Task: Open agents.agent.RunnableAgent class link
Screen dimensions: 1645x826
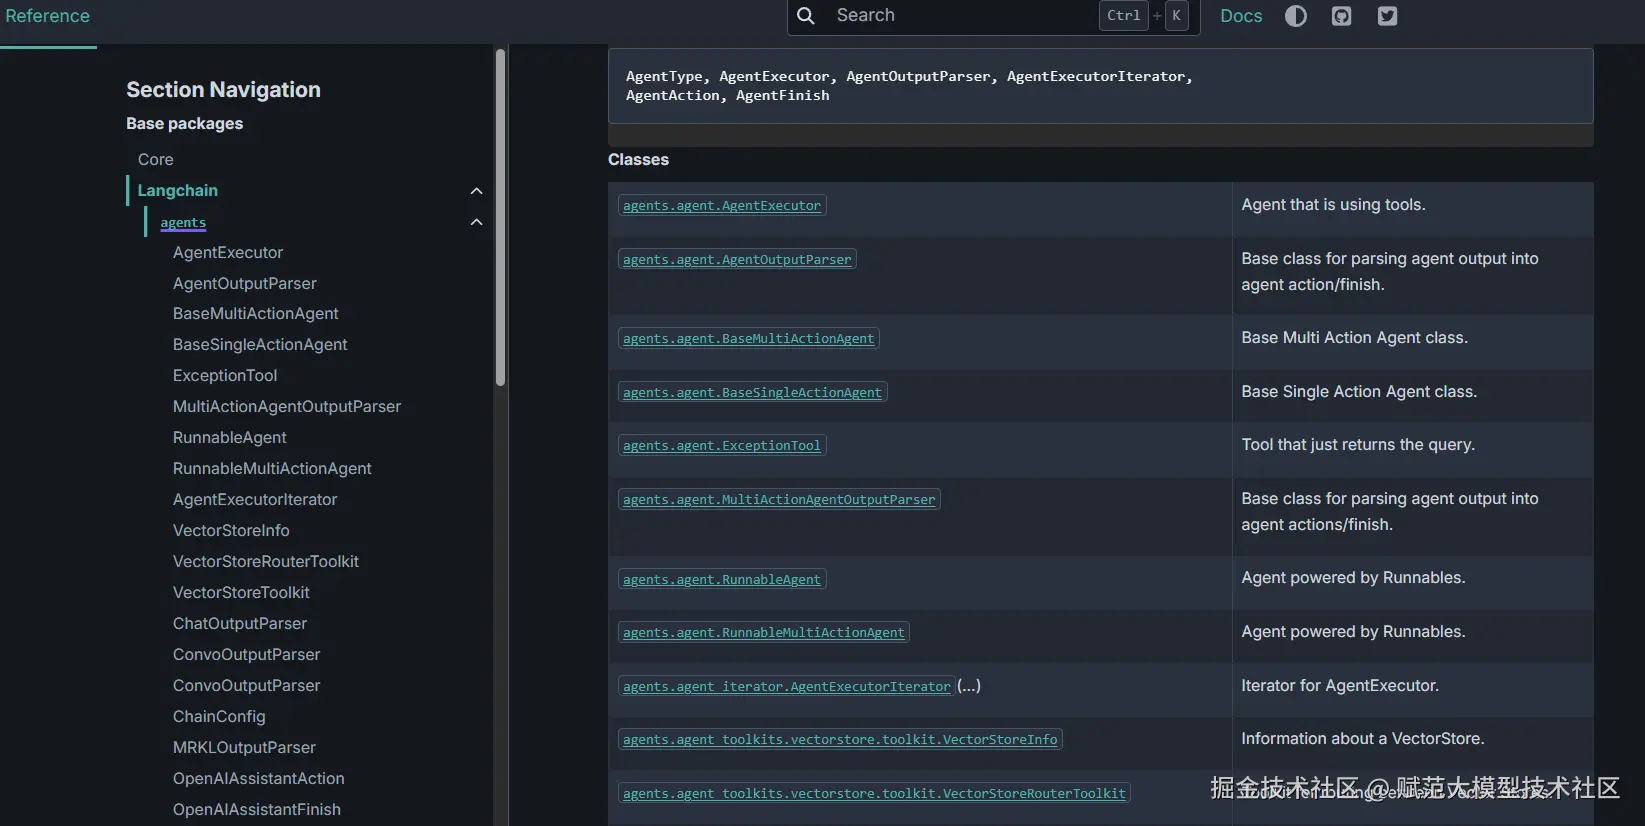Action: pos(722,580)
